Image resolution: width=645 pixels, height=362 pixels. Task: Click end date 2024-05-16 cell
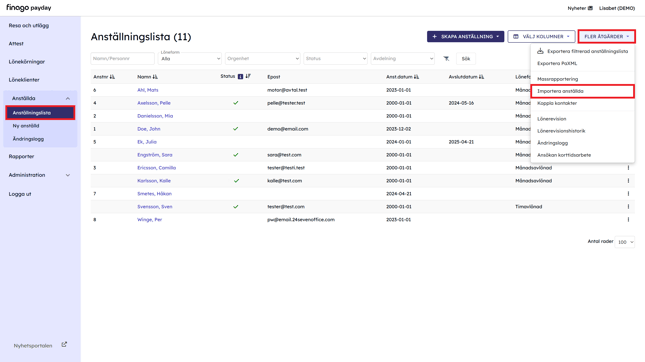tap(461, 103)
